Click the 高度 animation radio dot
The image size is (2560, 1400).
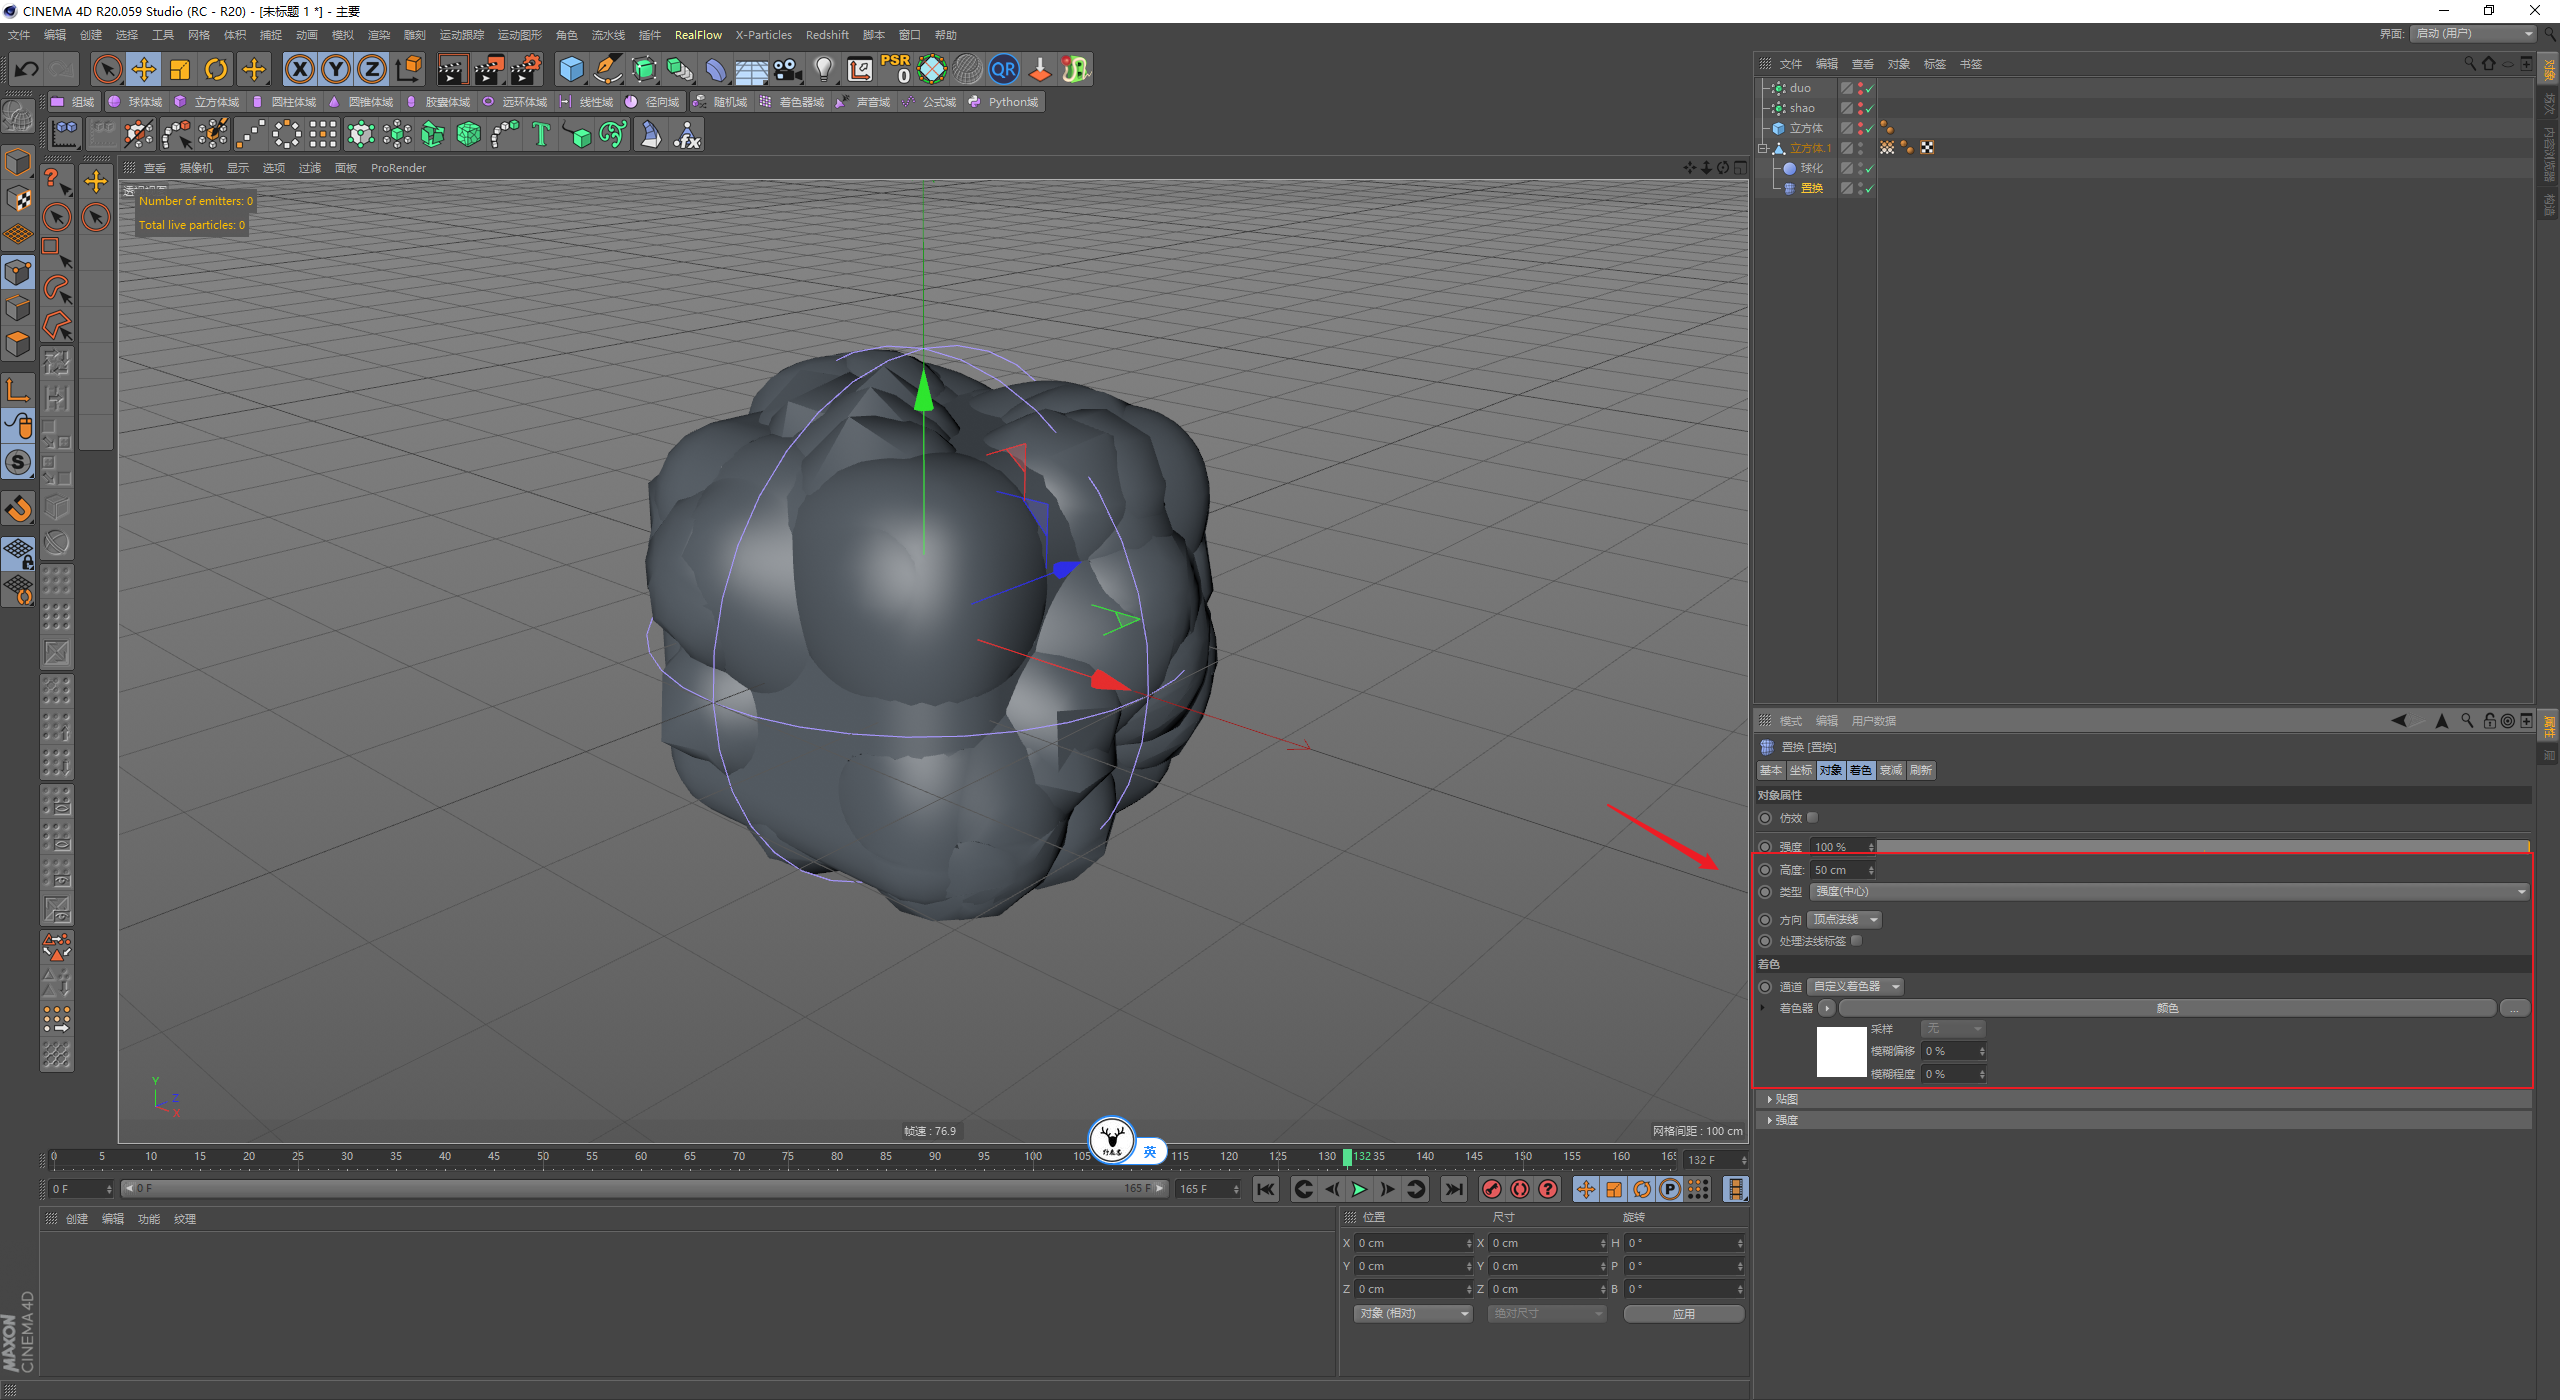(x=1765, y=870)
